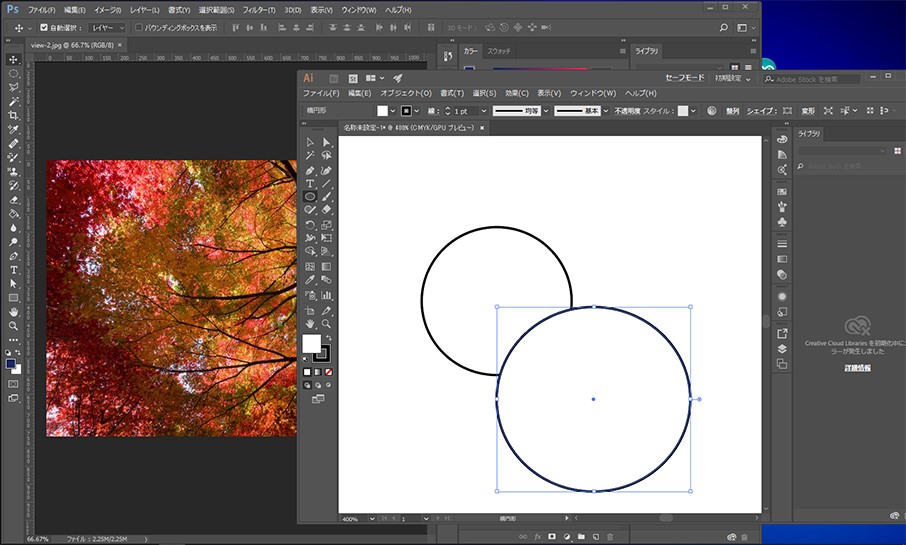Open Illustrator 効果(C) menu
Screen dimensions: 906x545
pos(517,93)
